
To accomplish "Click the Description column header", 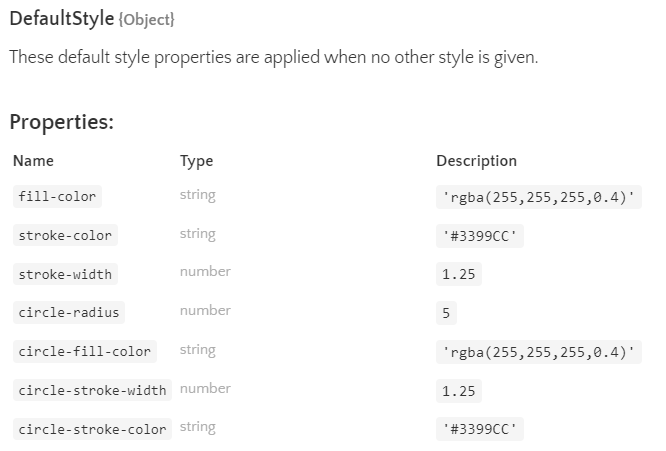I will pyautogui.click(x=476, y=161).
